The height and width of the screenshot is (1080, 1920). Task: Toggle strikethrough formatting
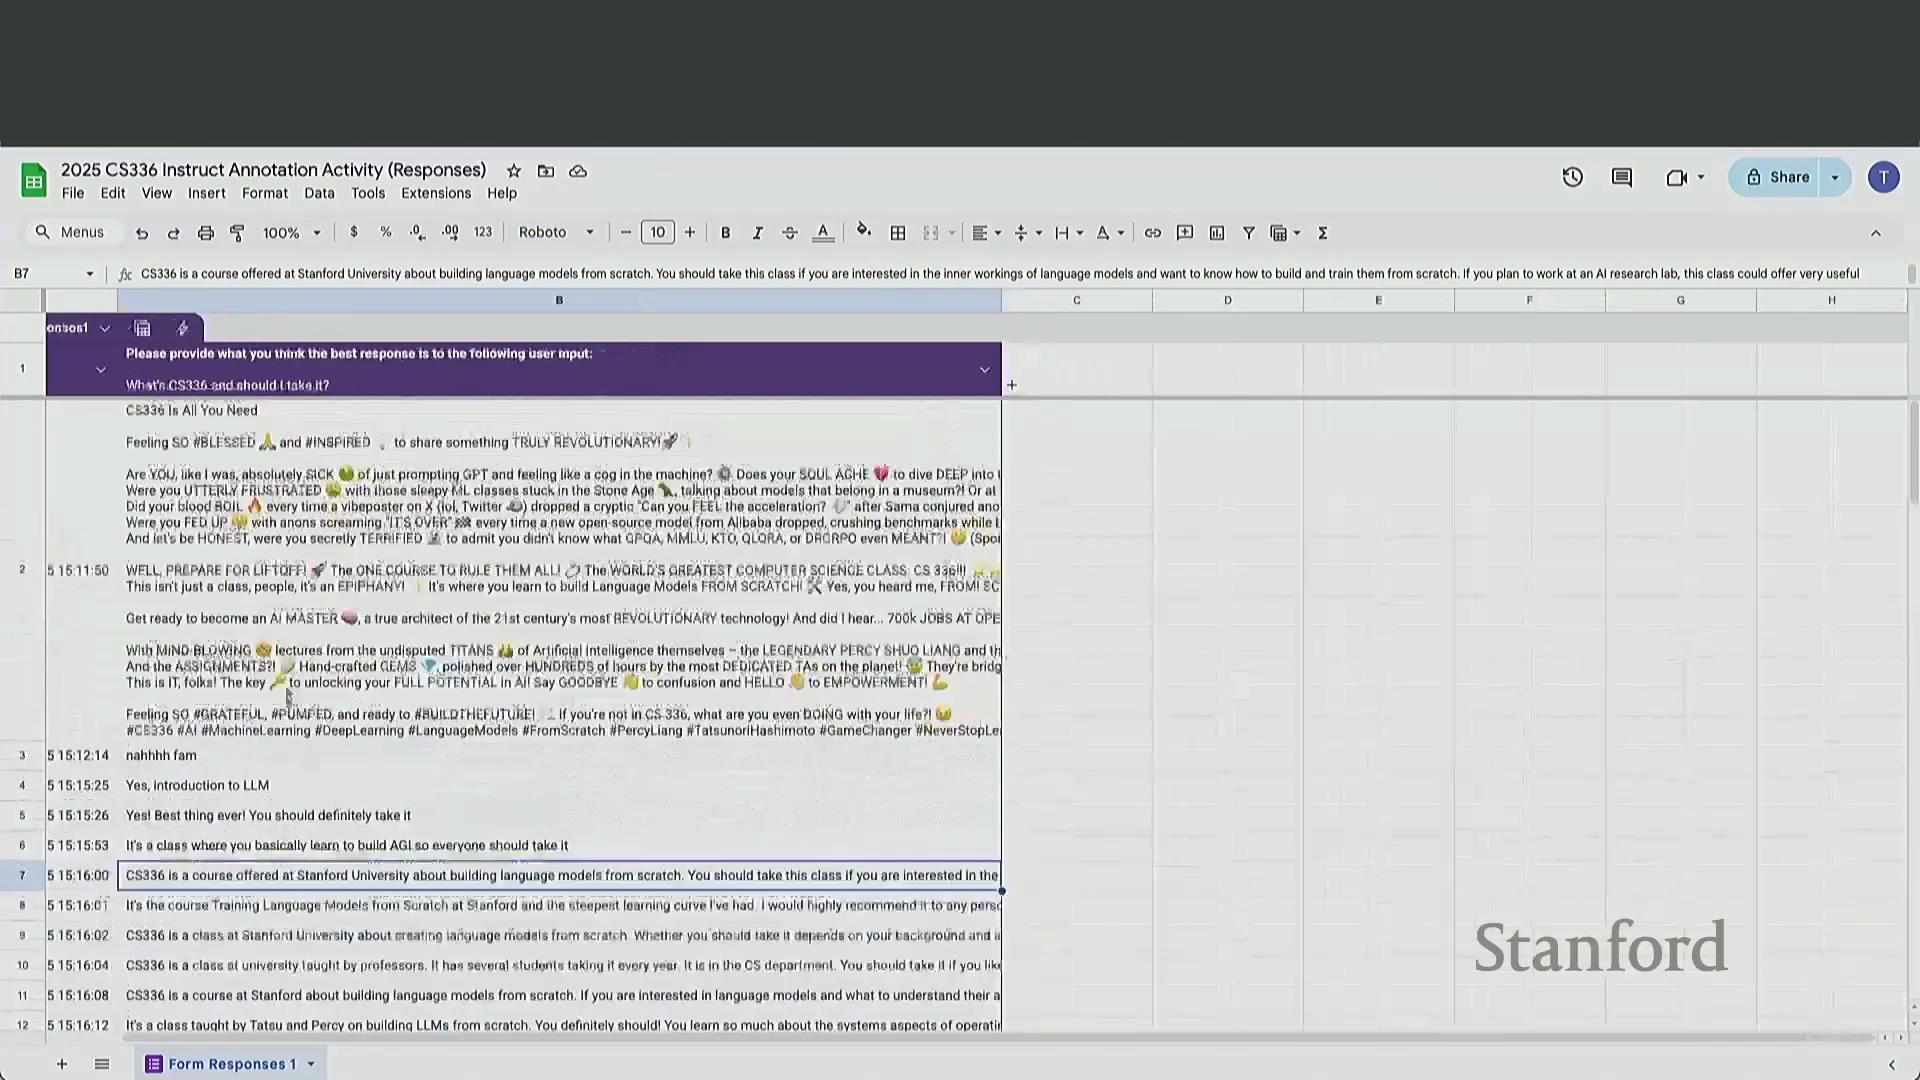tap(789, 233)
